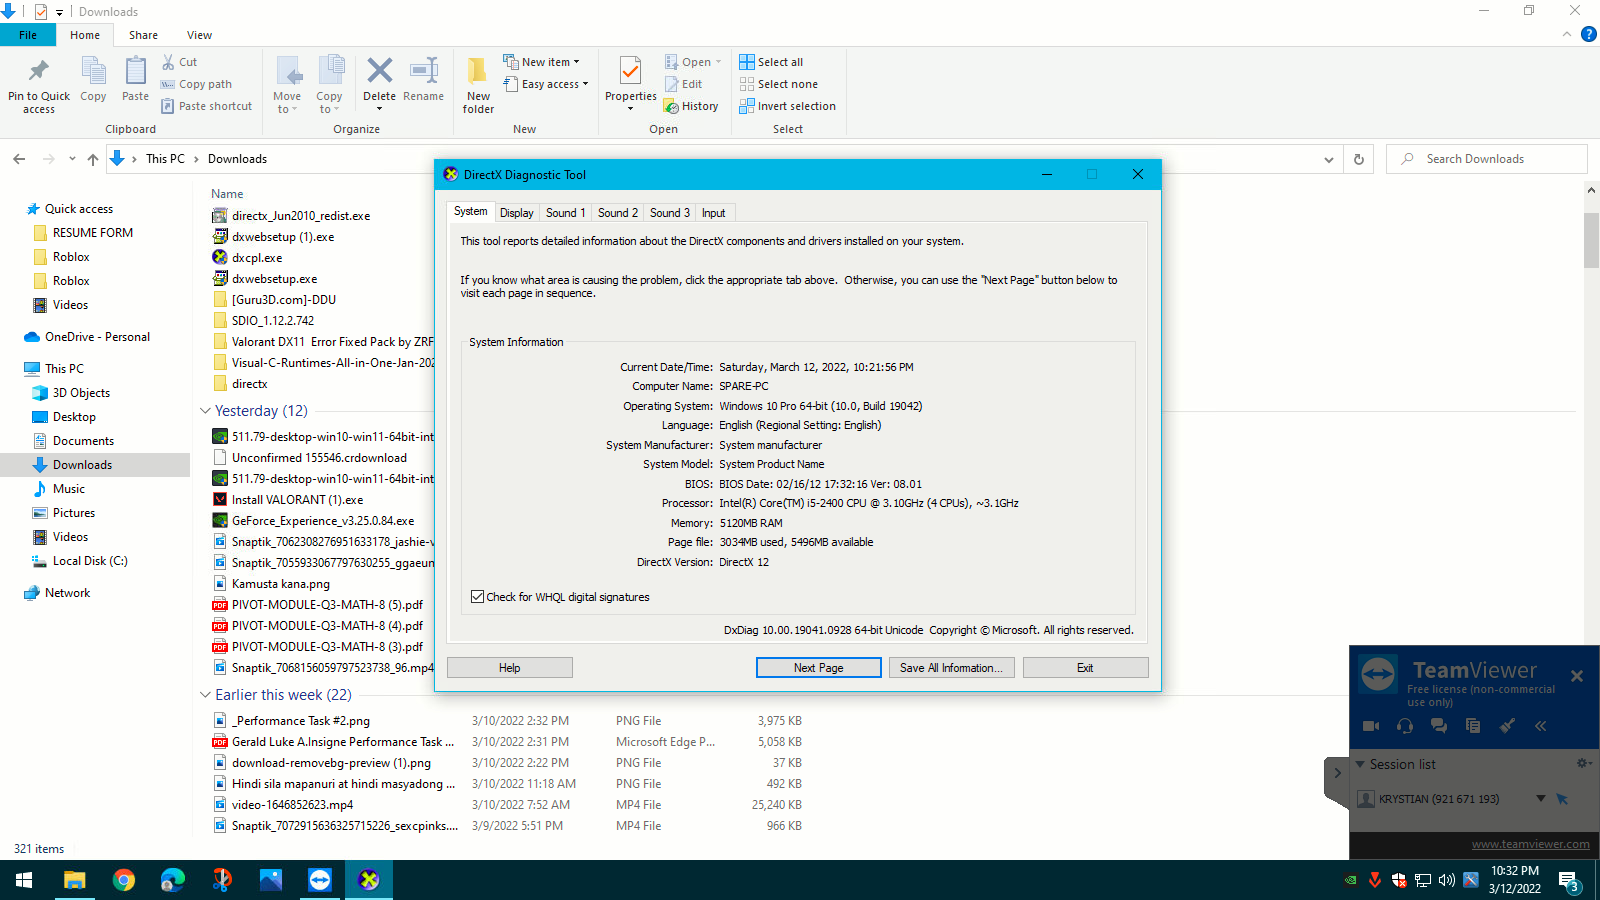Switch to the View ribbon tab
The width and height of the screenshot is (1600, 900).
199,35
